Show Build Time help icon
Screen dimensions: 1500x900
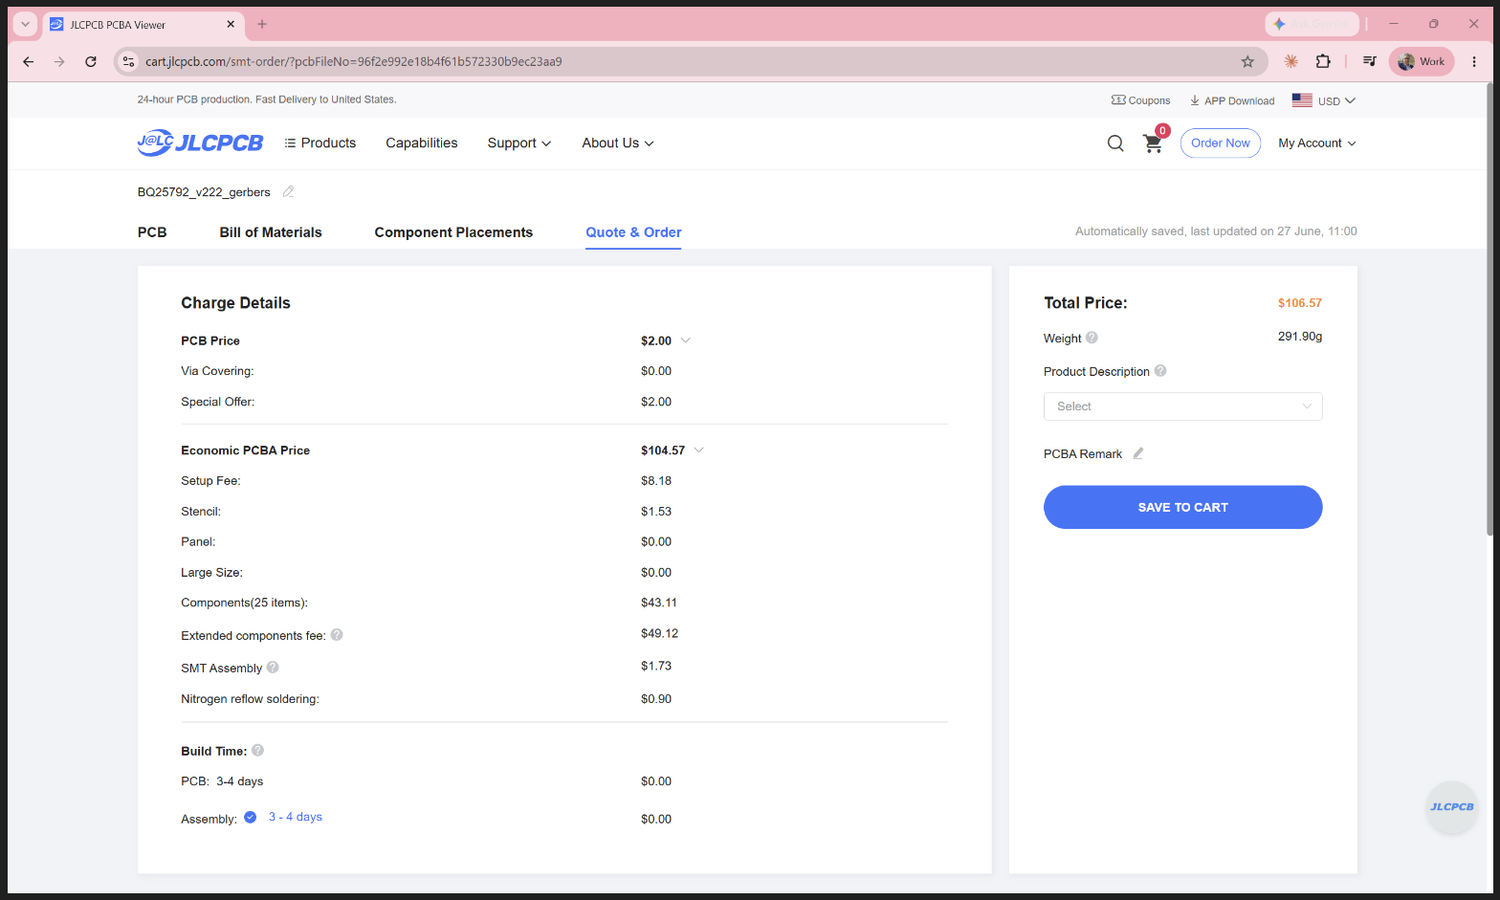click(x=258, y=750)
